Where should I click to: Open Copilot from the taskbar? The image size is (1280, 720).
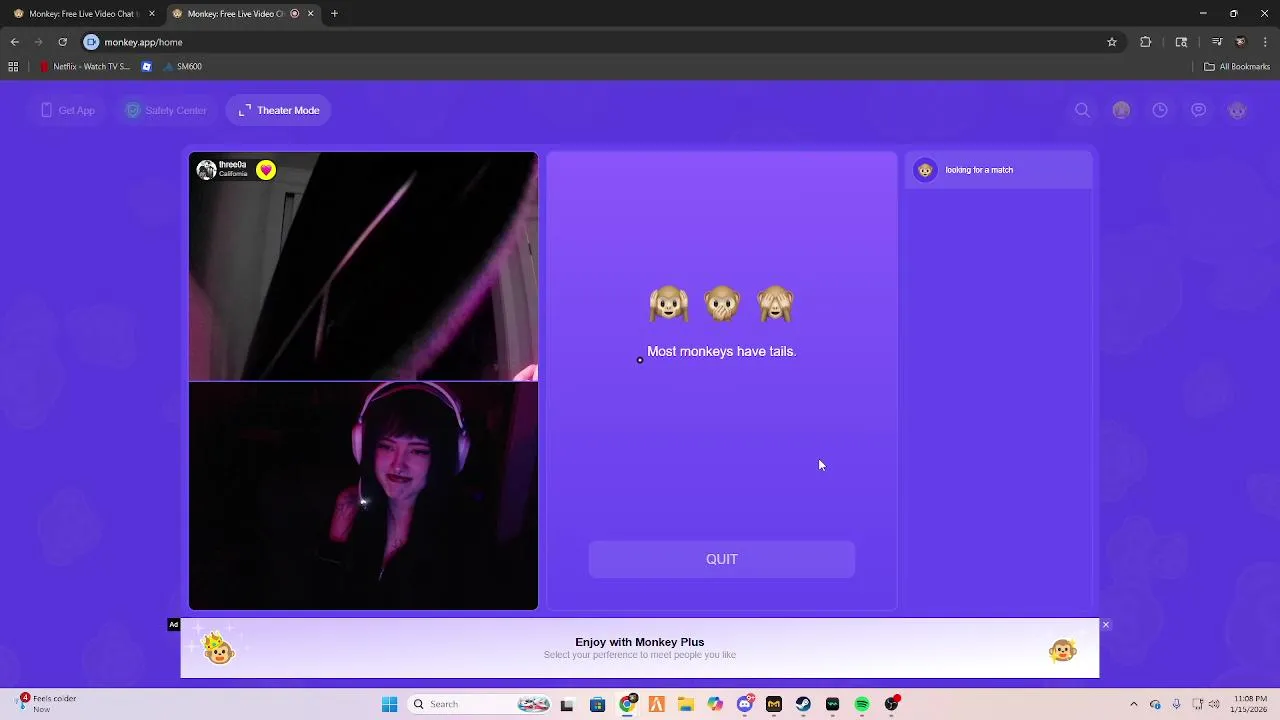(x=715, y=704)
